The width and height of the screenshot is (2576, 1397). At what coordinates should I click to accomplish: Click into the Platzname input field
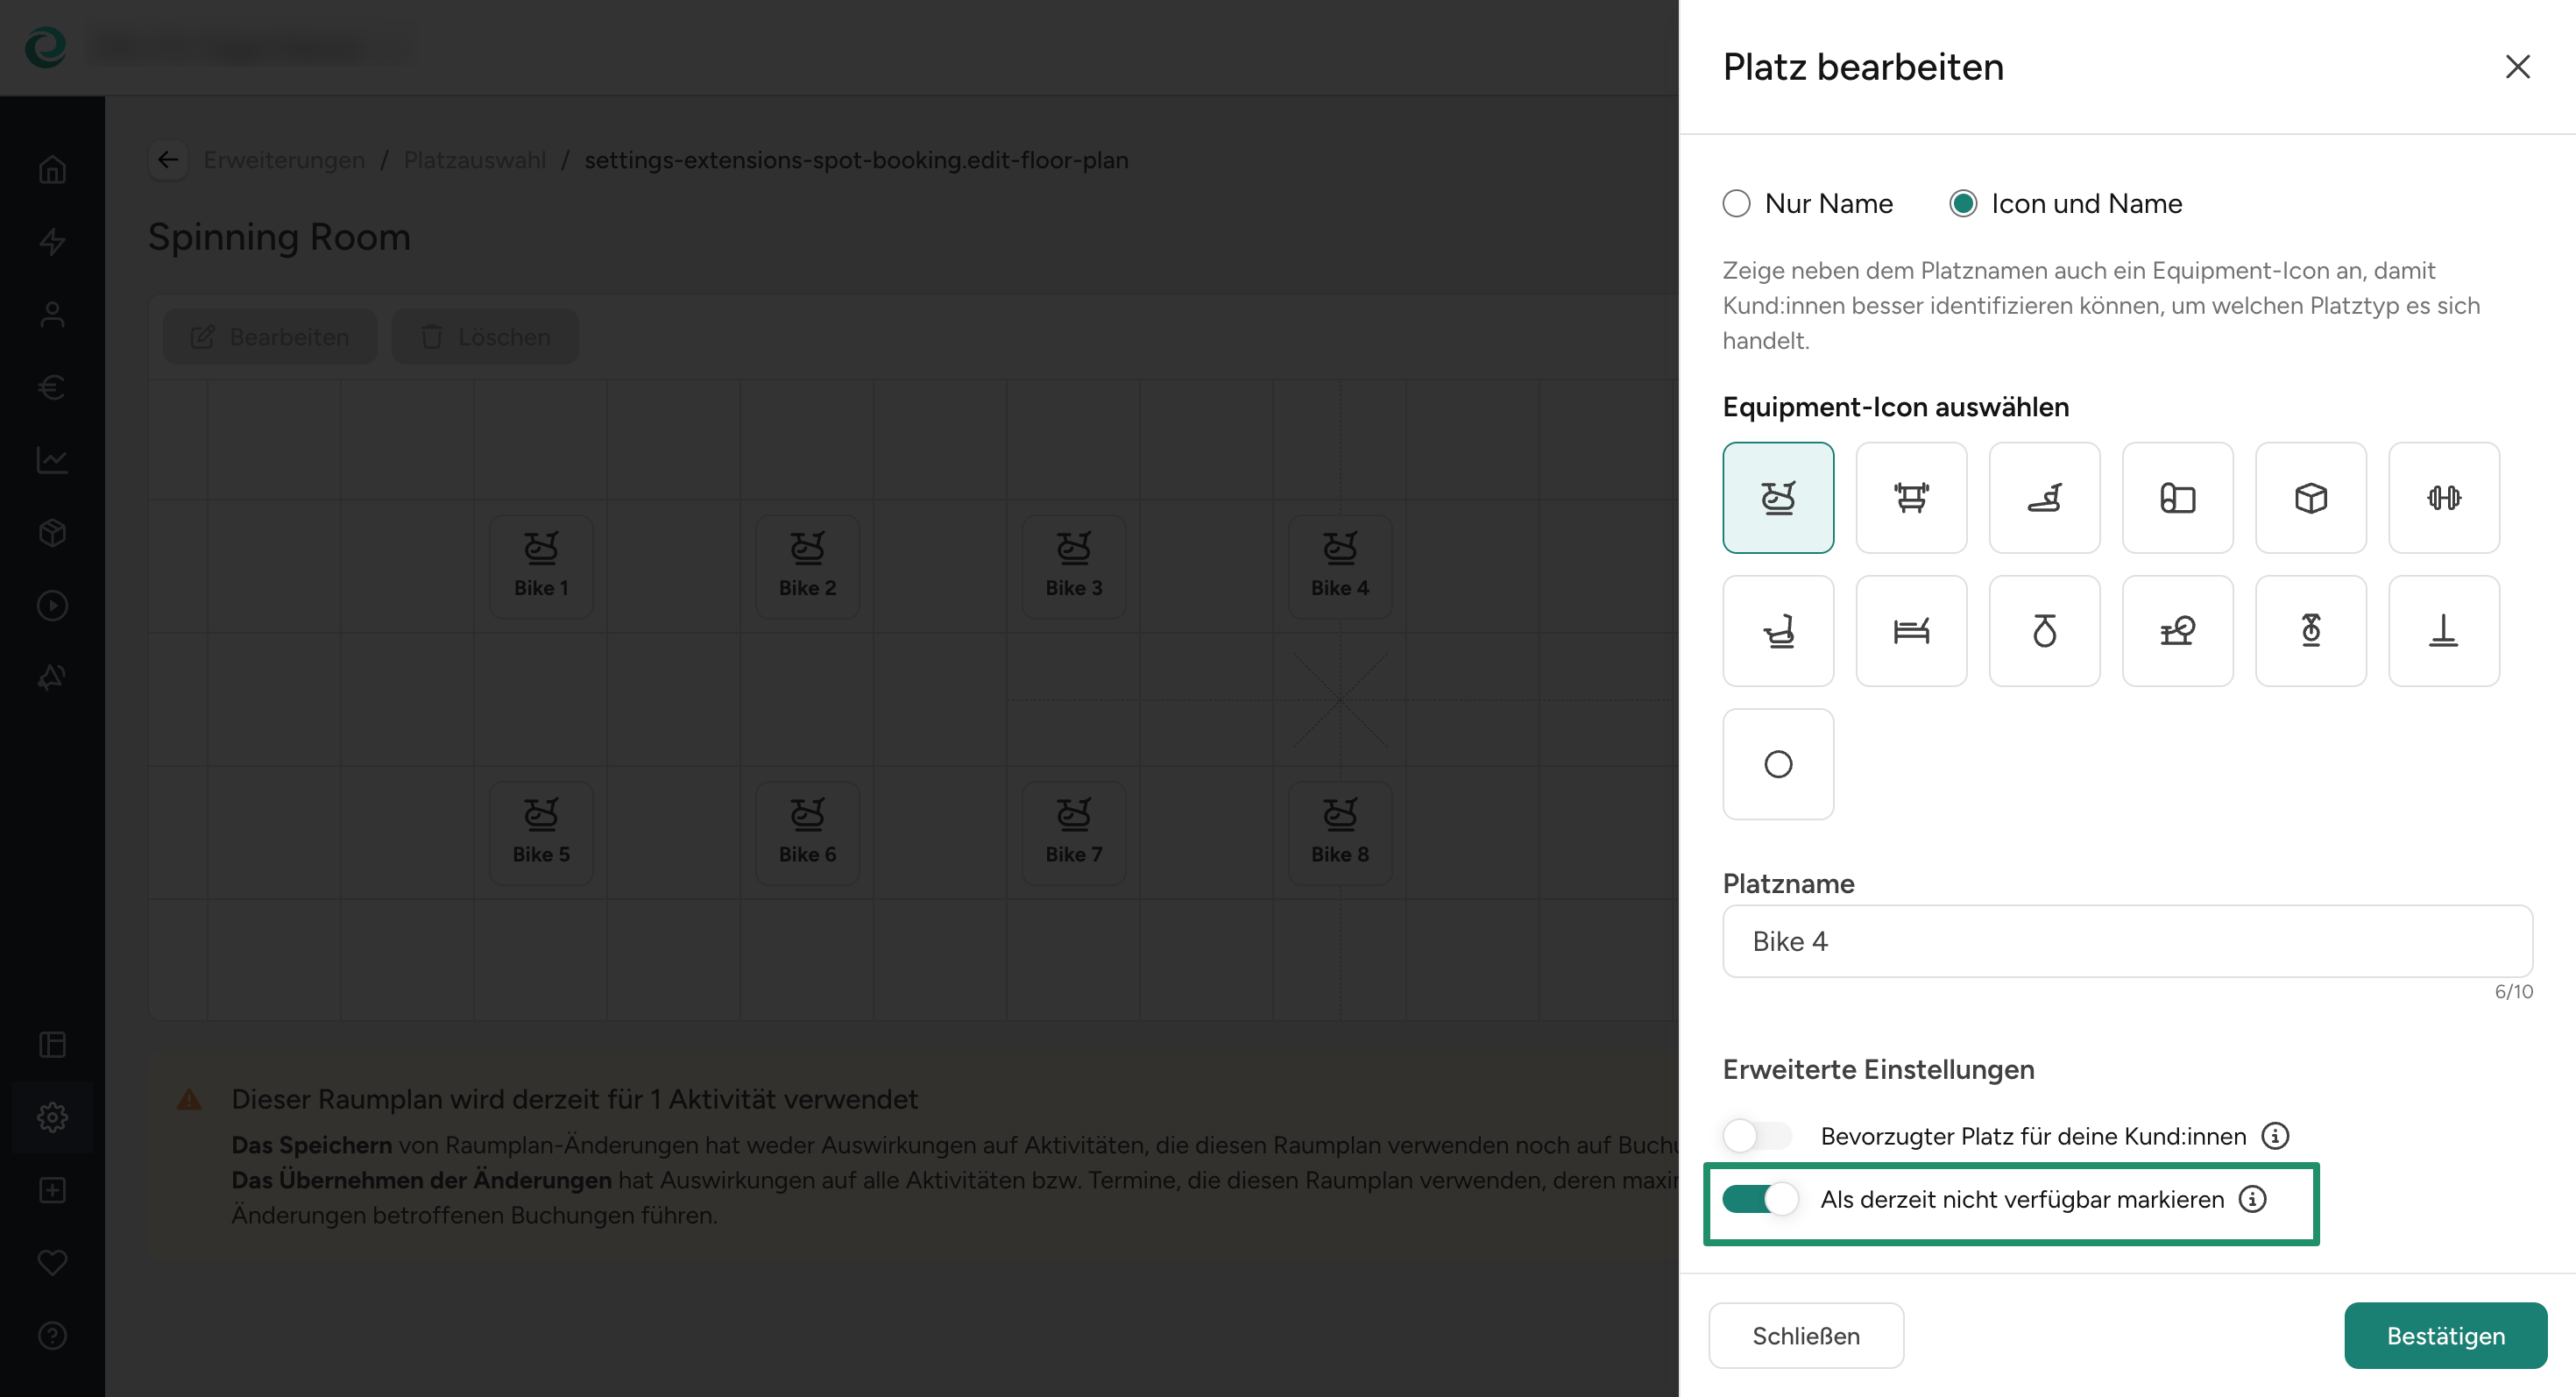pyautogui.click(x=2126, y=940)
